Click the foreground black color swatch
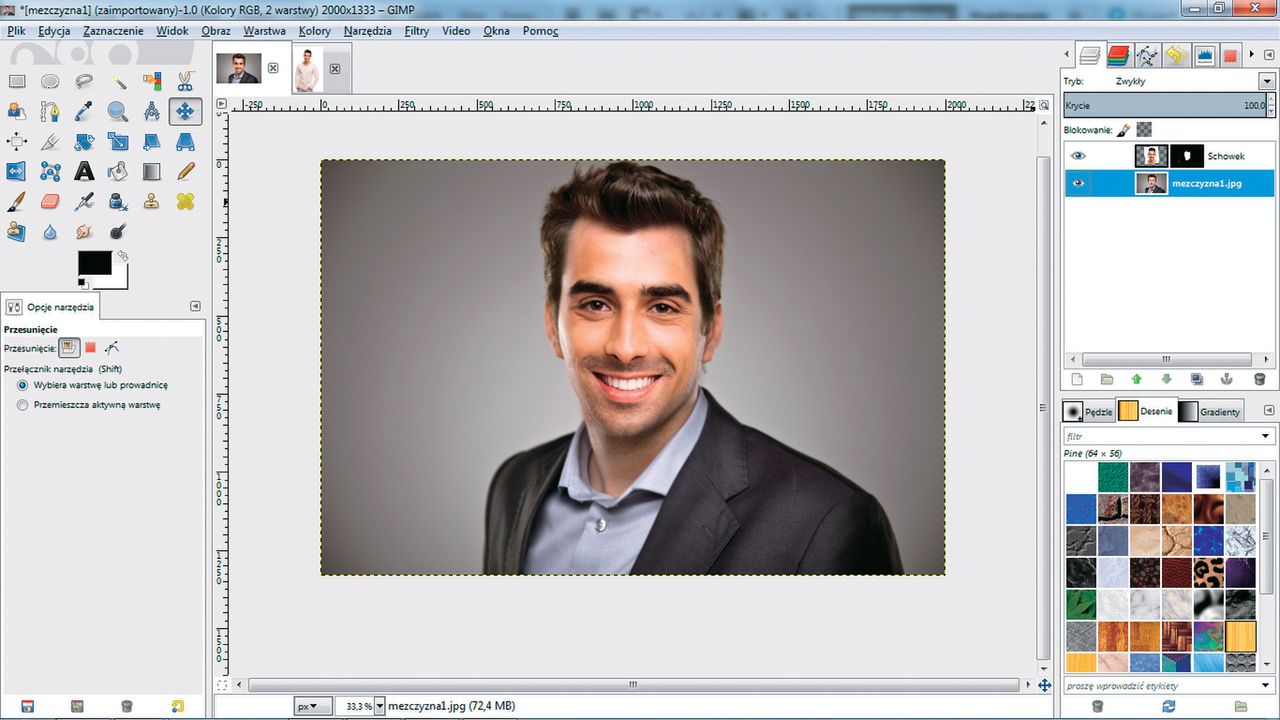The image size is (1280, 720). tap(94, 262)
